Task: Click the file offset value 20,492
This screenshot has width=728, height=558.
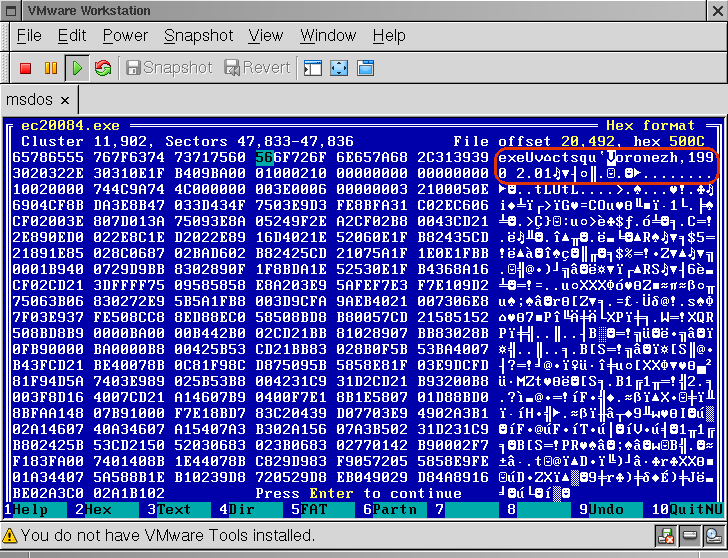Action: (x=588, y=141)
